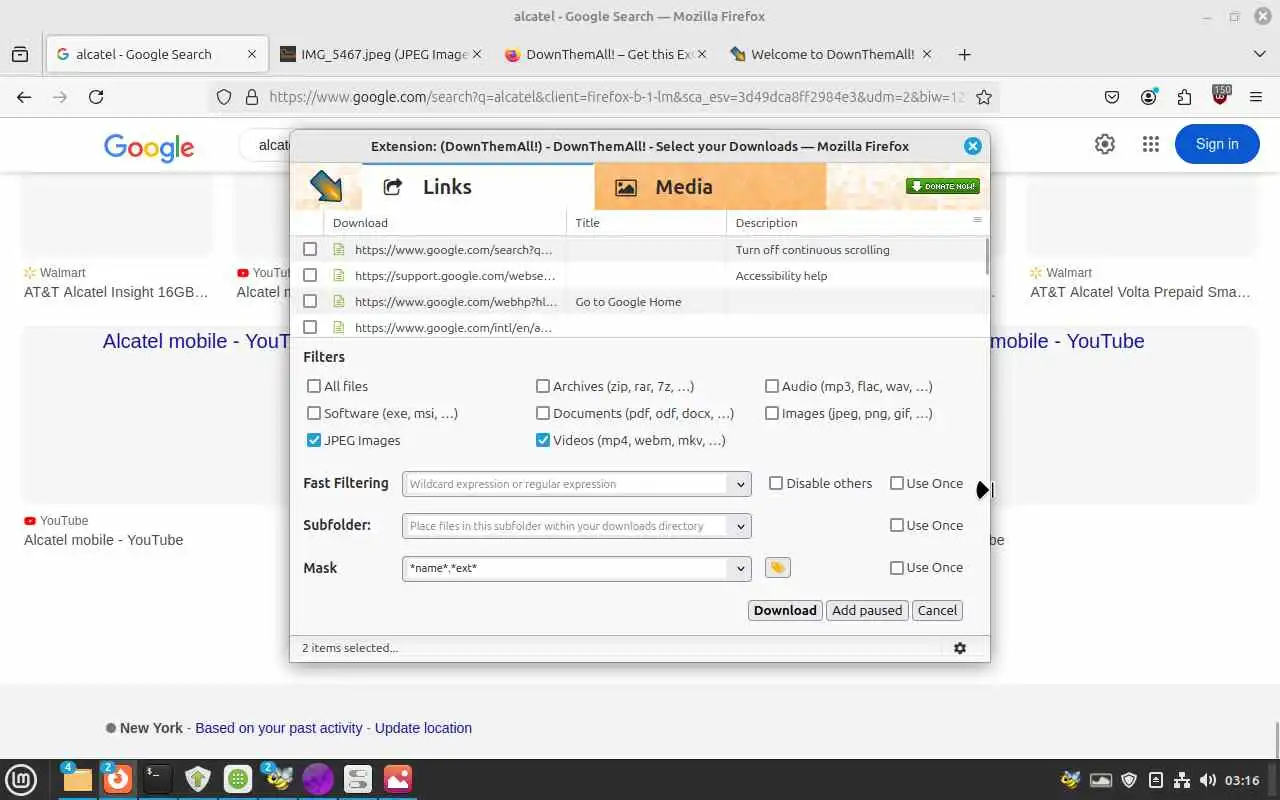
Task: Switch to Firefox in the taskbar
Action: coord(118,779)
